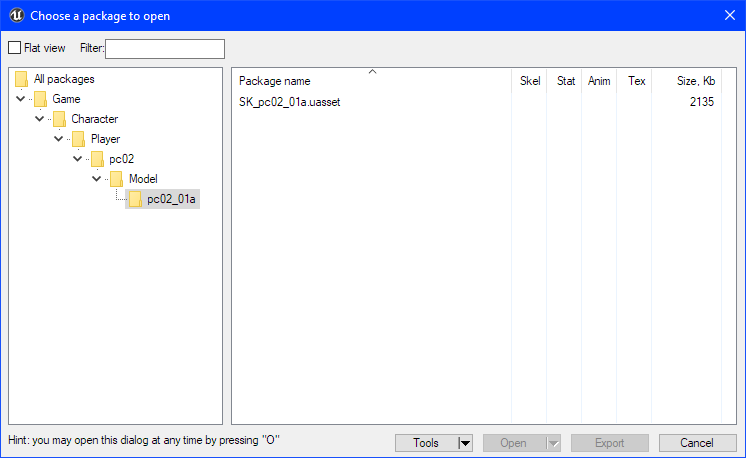This screenshot has height=458, width=746.
Task: Click the Player folder icon
Action: pos(79,139)
